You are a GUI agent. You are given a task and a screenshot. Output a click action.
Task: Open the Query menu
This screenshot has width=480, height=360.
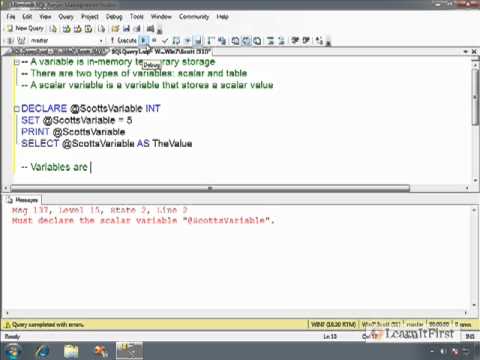[66, 17]
